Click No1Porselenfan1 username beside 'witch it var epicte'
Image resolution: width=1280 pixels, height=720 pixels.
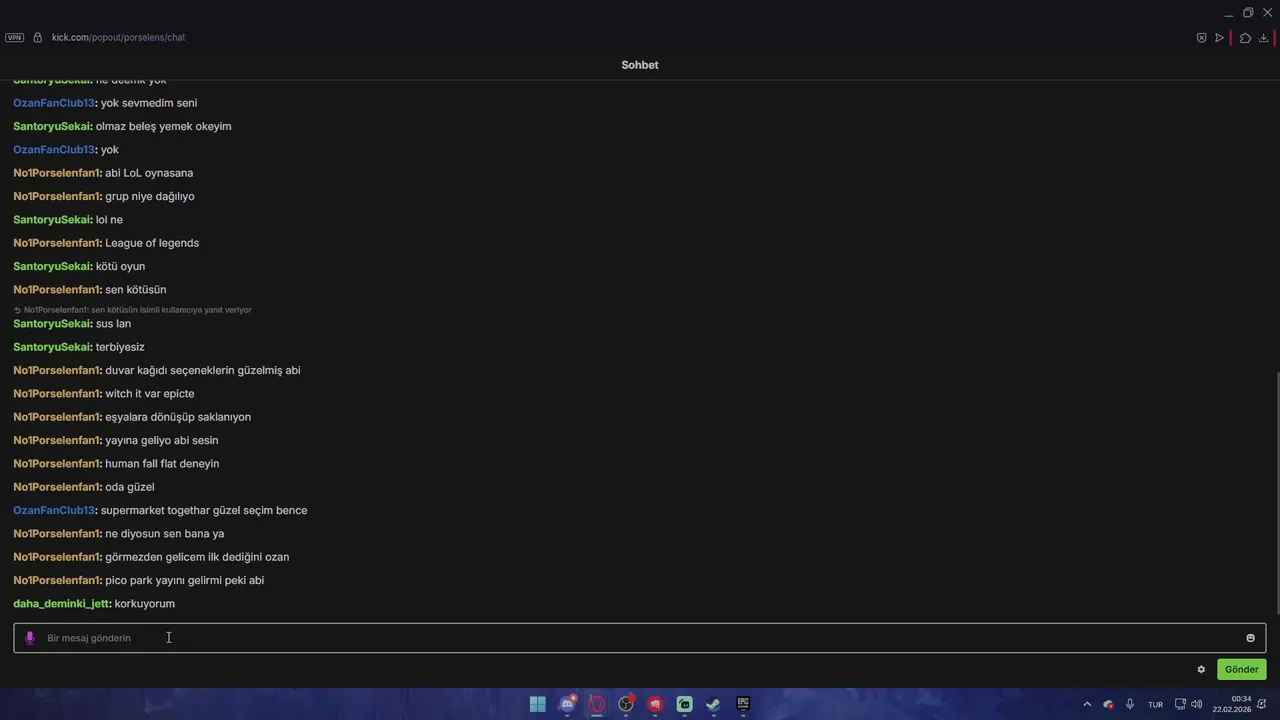tap(57, 393)
